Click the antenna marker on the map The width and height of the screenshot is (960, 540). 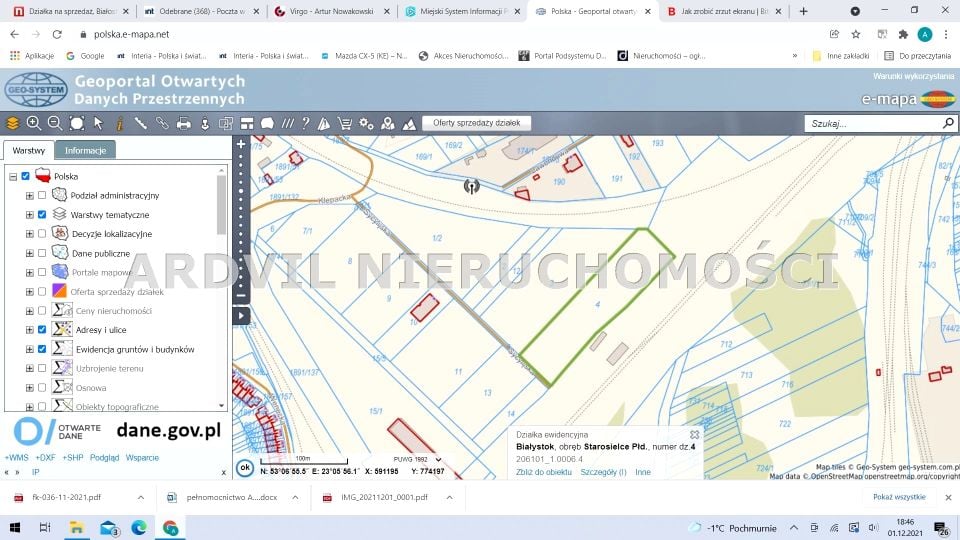pyautogui.click(x=471, y=186)
